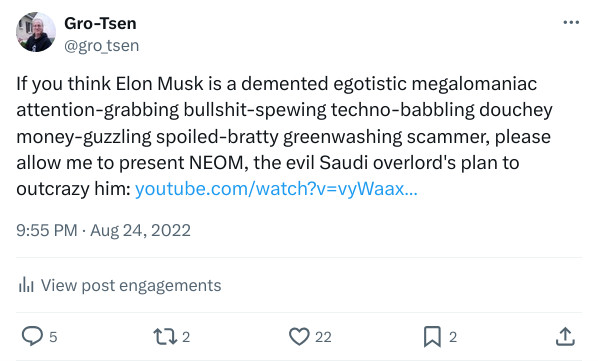Open the youtube.com/watch link
Screen dimensions: 598x361
276,189
